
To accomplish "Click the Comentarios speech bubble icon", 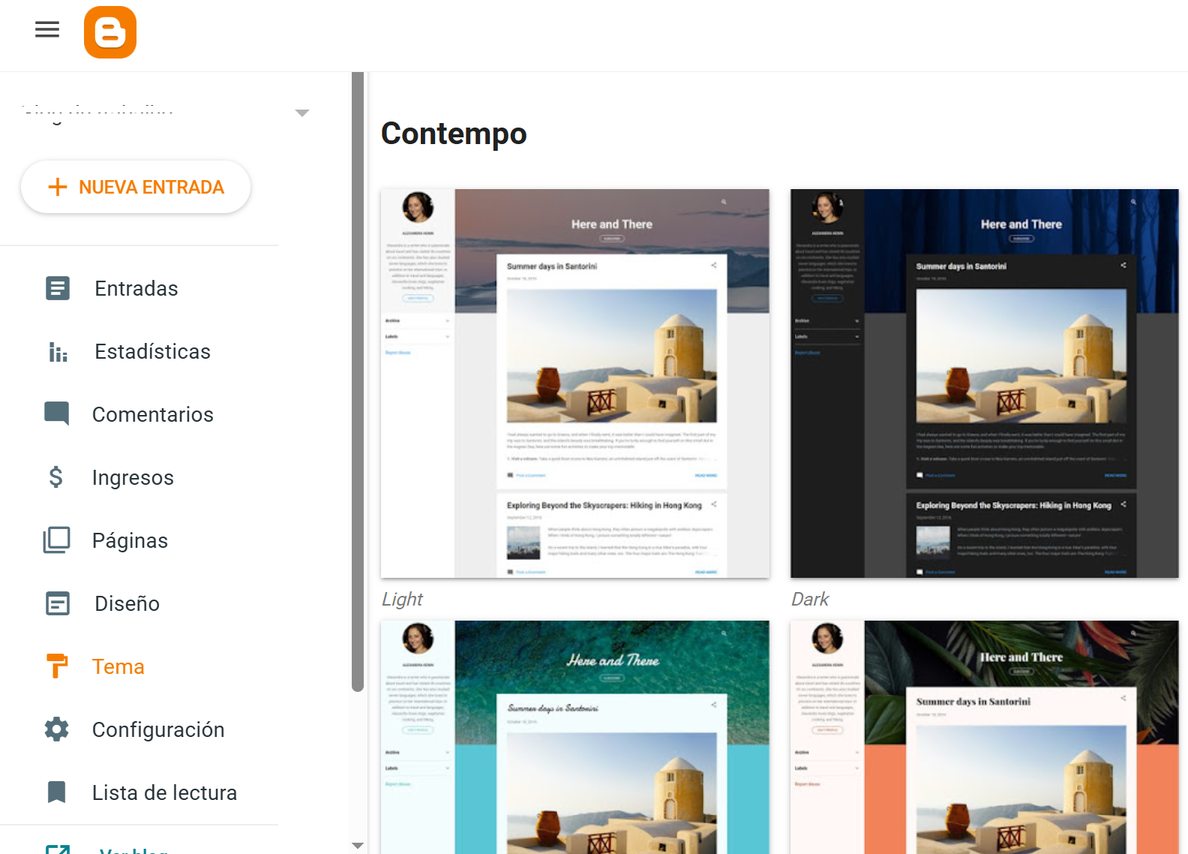I will coord(57,414).
